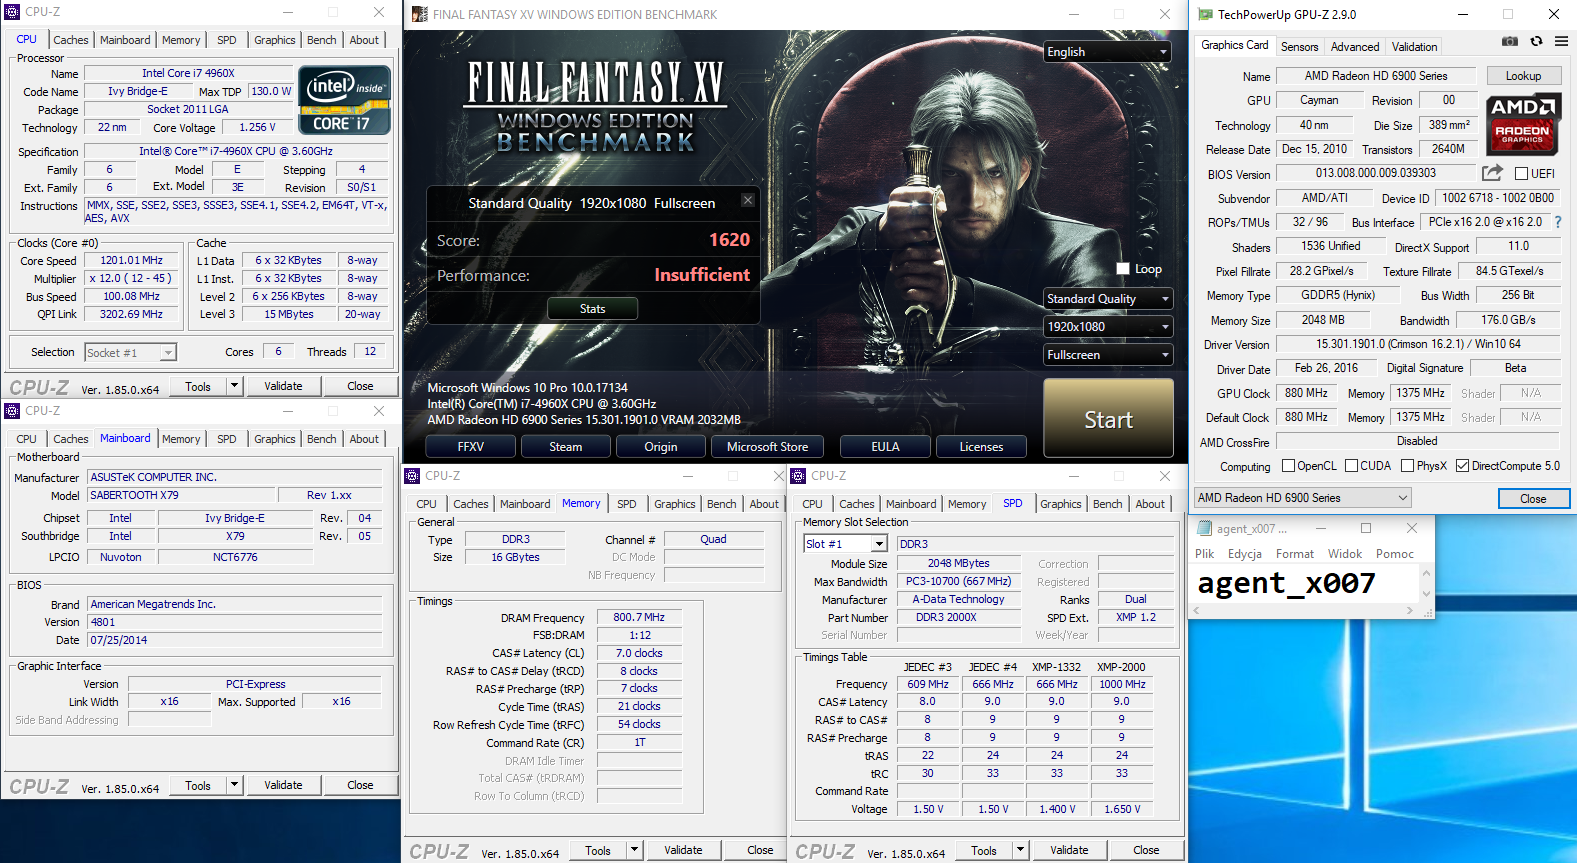Click Validate in top CPU-Z CPU window
1577x863 pixels.
point(283,386)
